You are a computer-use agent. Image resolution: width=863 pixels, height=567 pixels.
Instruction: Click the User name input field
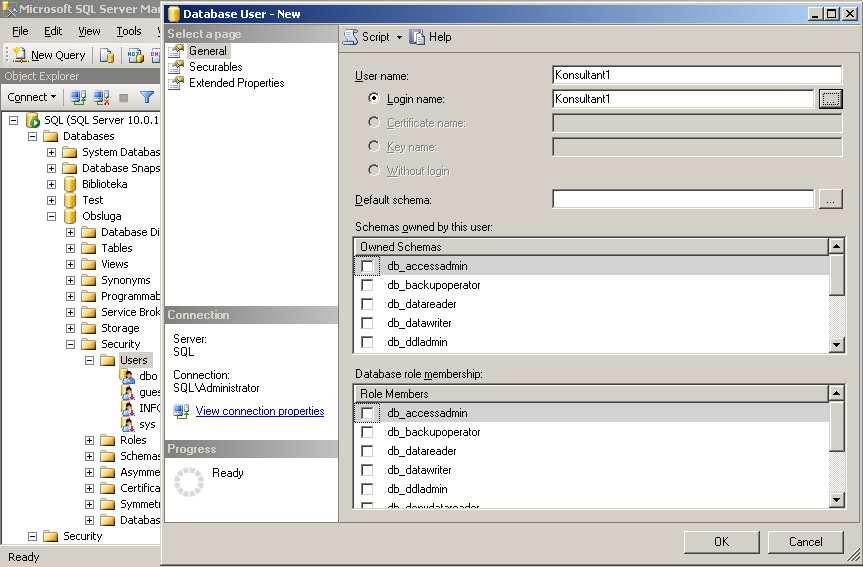click(697, 75)
